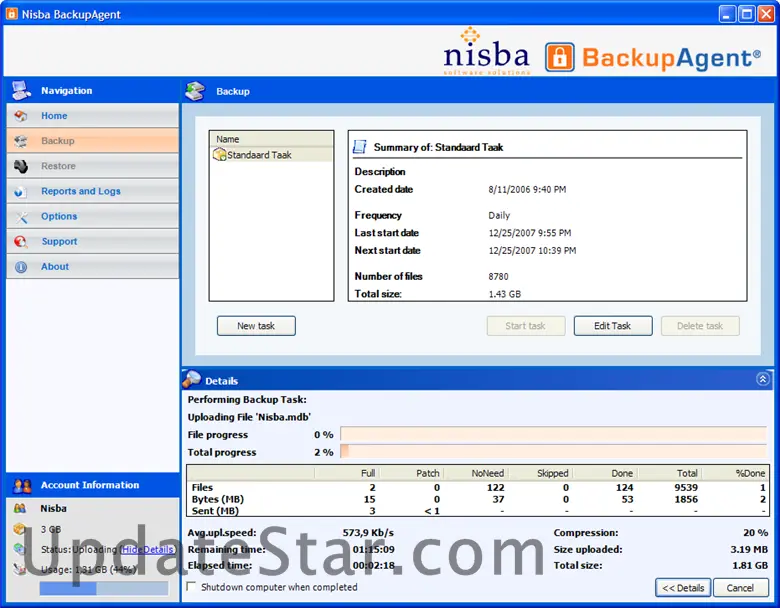Click the Last start date value

(x=530, y=233)
